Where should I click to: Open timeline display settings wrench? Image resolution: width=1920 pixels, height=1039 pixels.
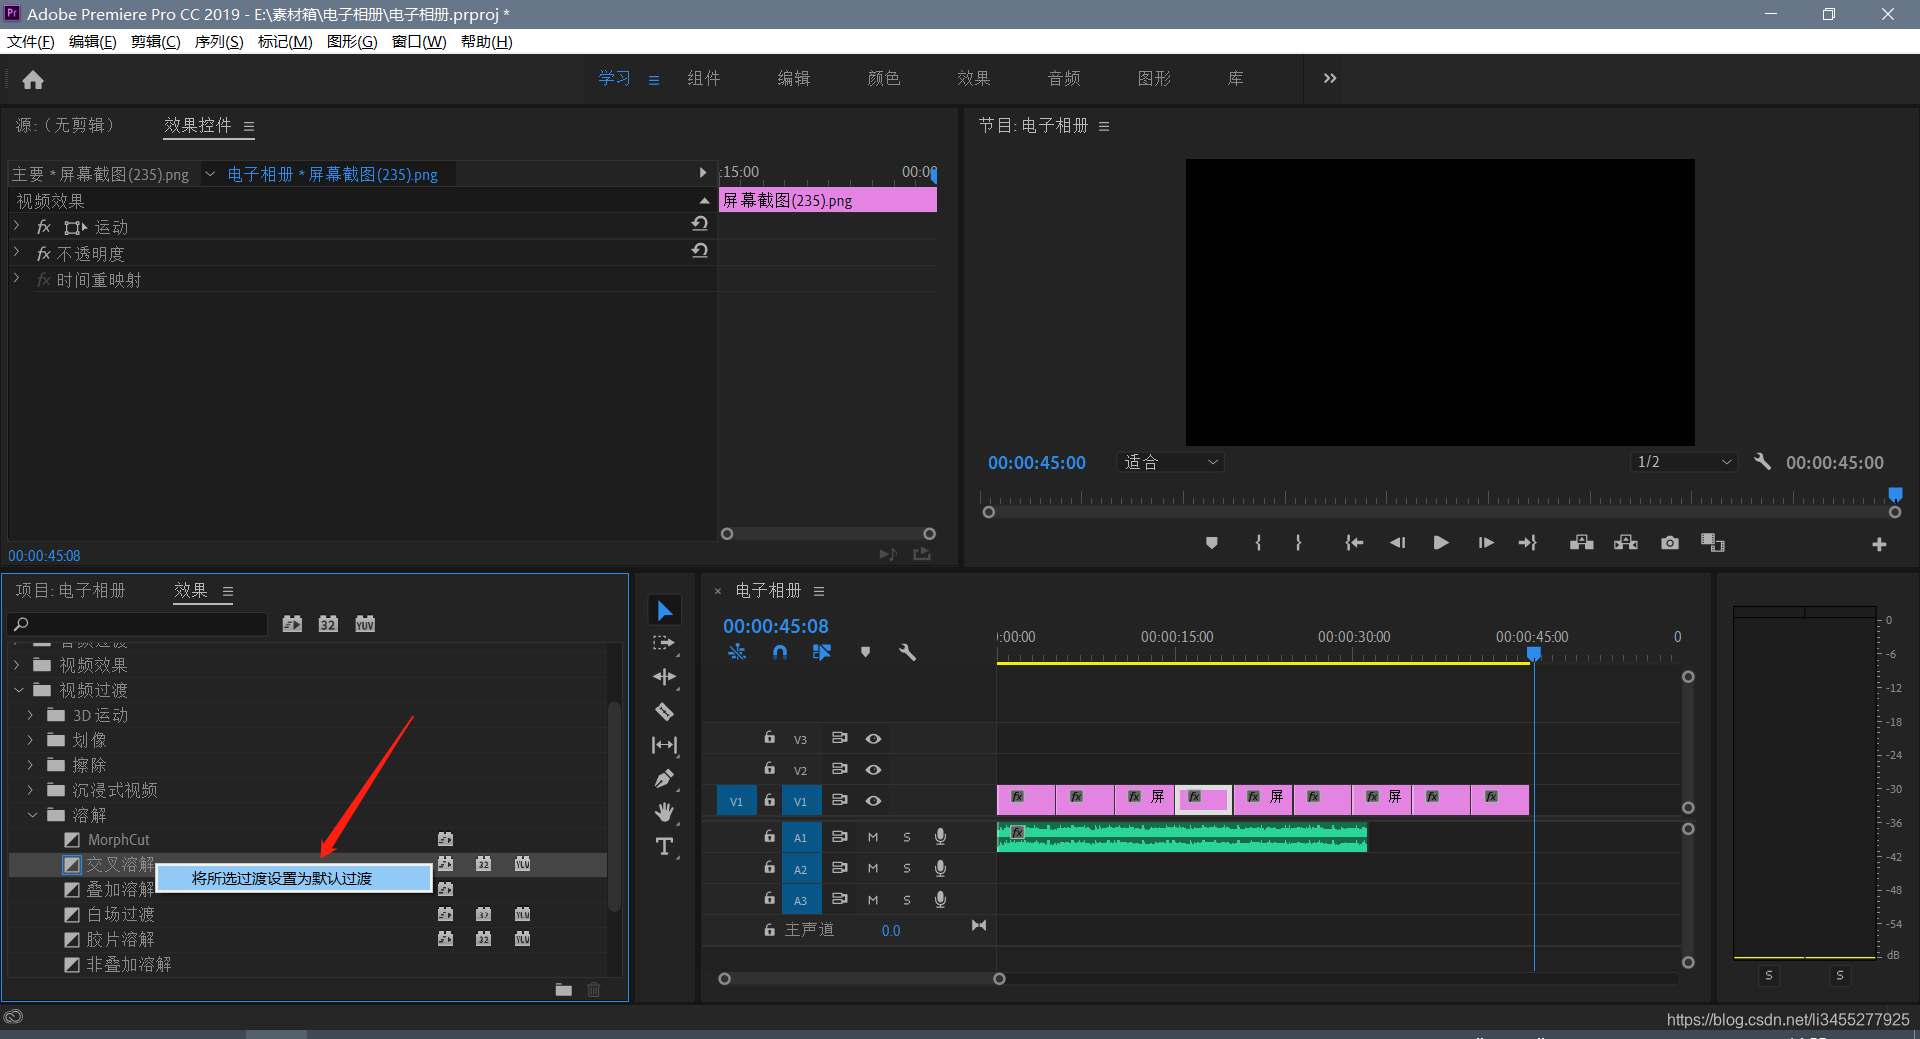coord(908,652)
